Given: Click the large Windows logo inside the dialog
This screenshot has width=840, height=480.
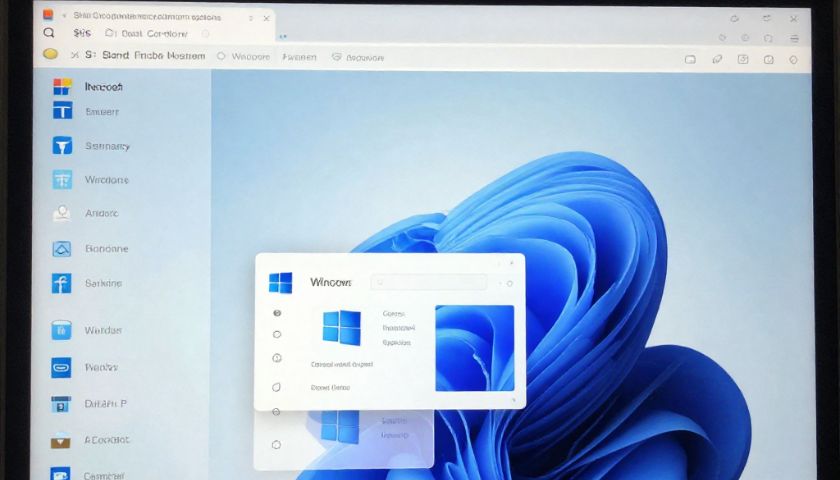Looking at the screenshot, I should (342, 327).
